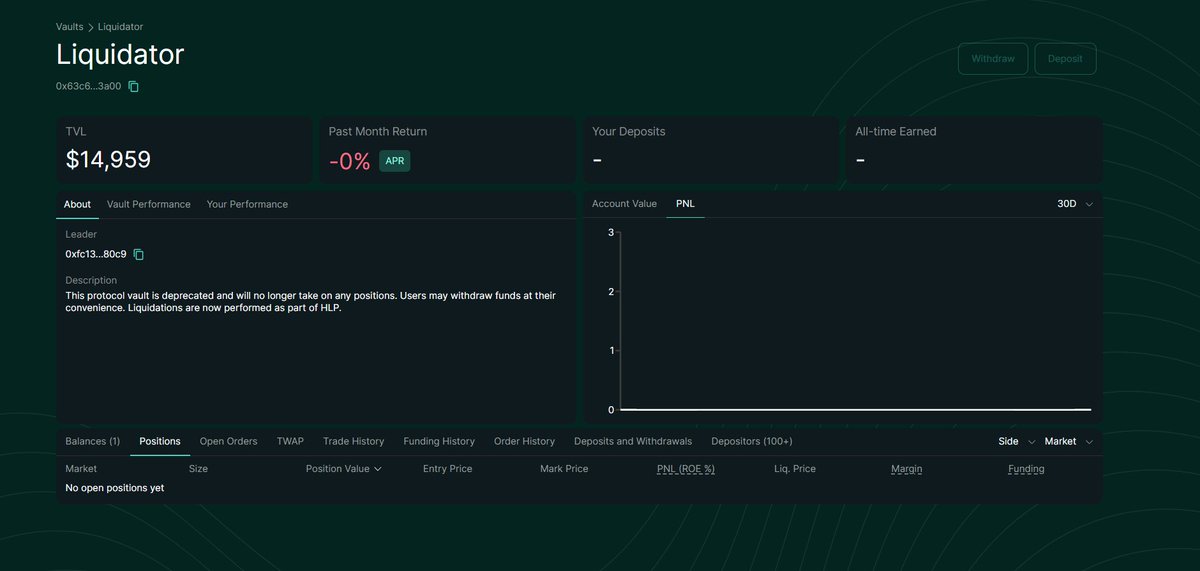
Task: Click the Withdraw button
Action: [993, 59]
